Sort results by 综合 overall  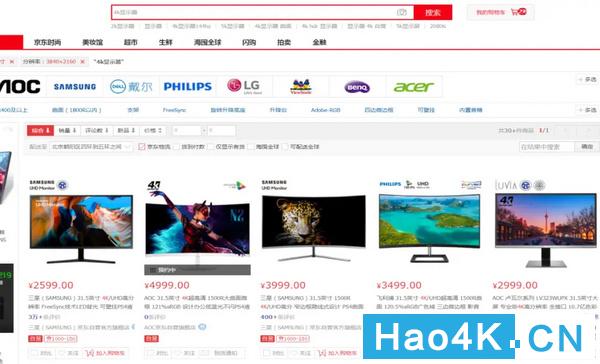41,131
